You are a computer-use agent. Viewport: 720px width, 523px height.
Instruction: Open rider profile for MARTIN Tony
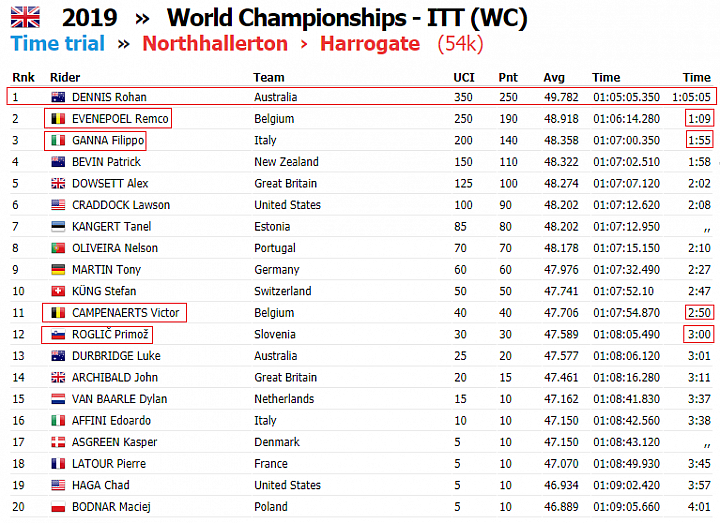107,270
